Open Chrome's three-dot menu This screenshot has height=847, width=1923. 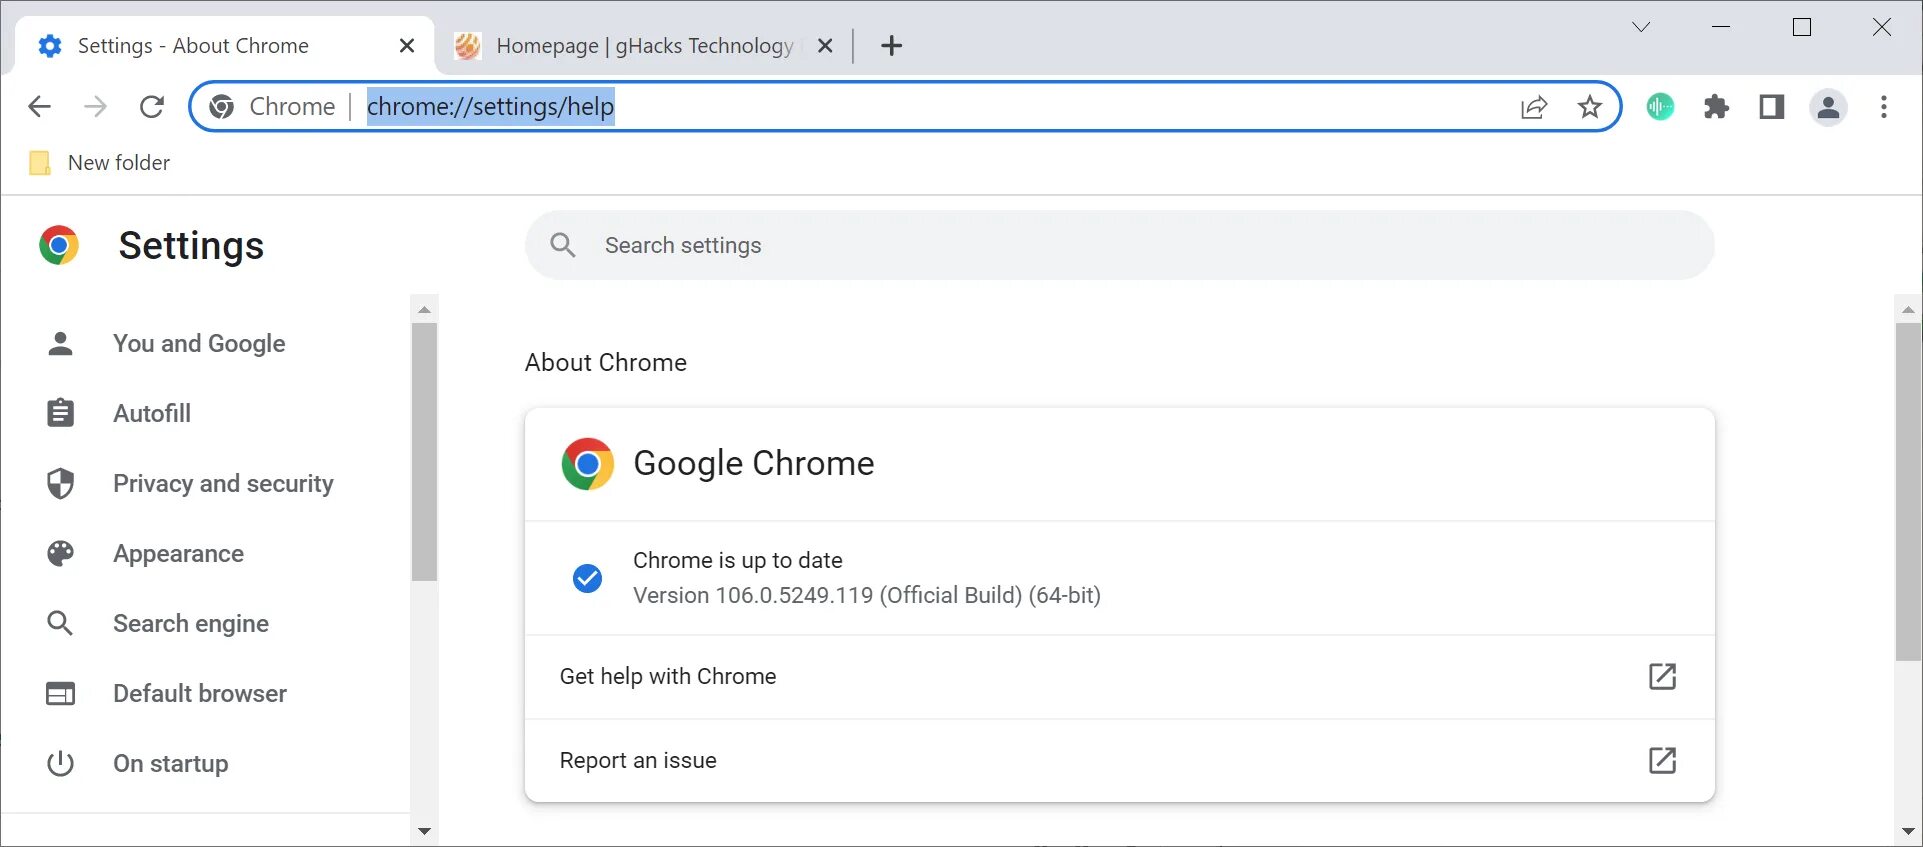pyautogui.click(x=1884, y=107)
